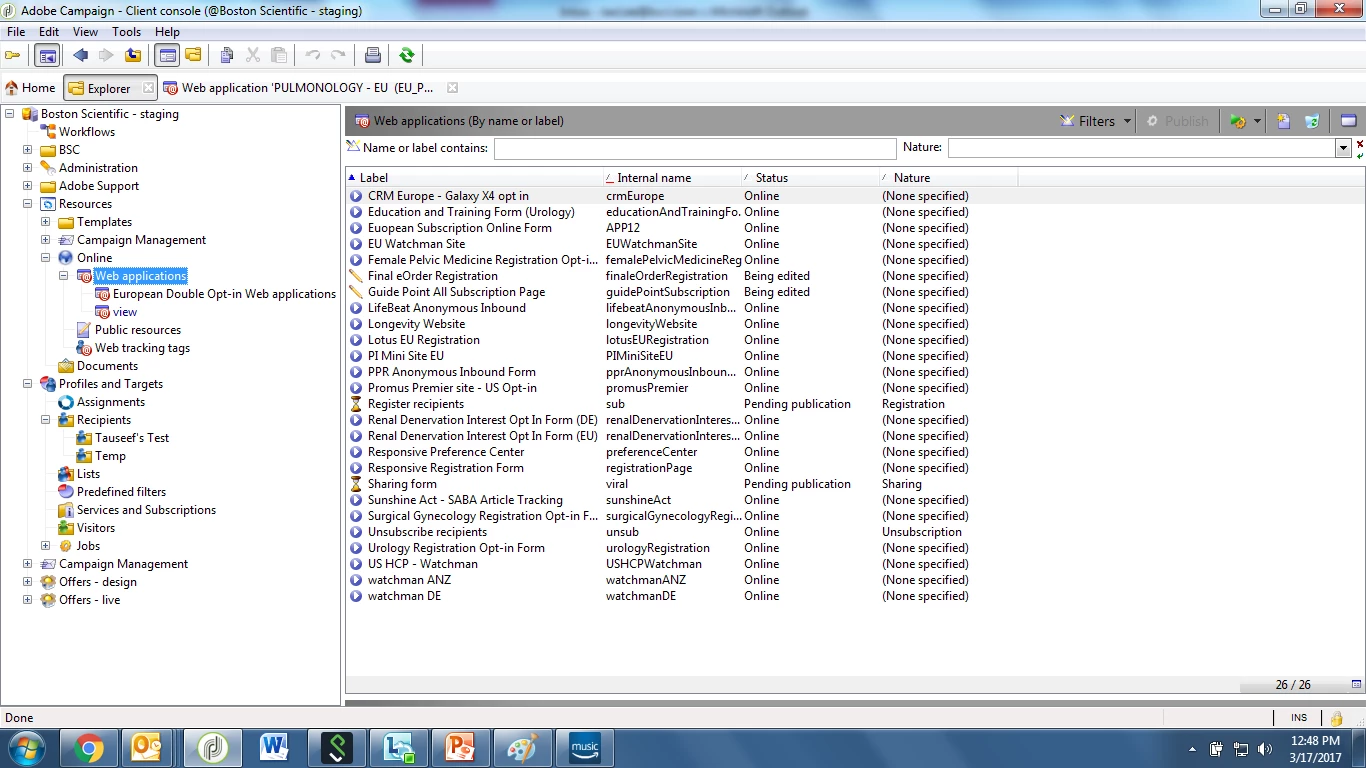Click the volume icon in the system tray
This screenshot has height=768, width=1366.
[x=1264, y=749]
